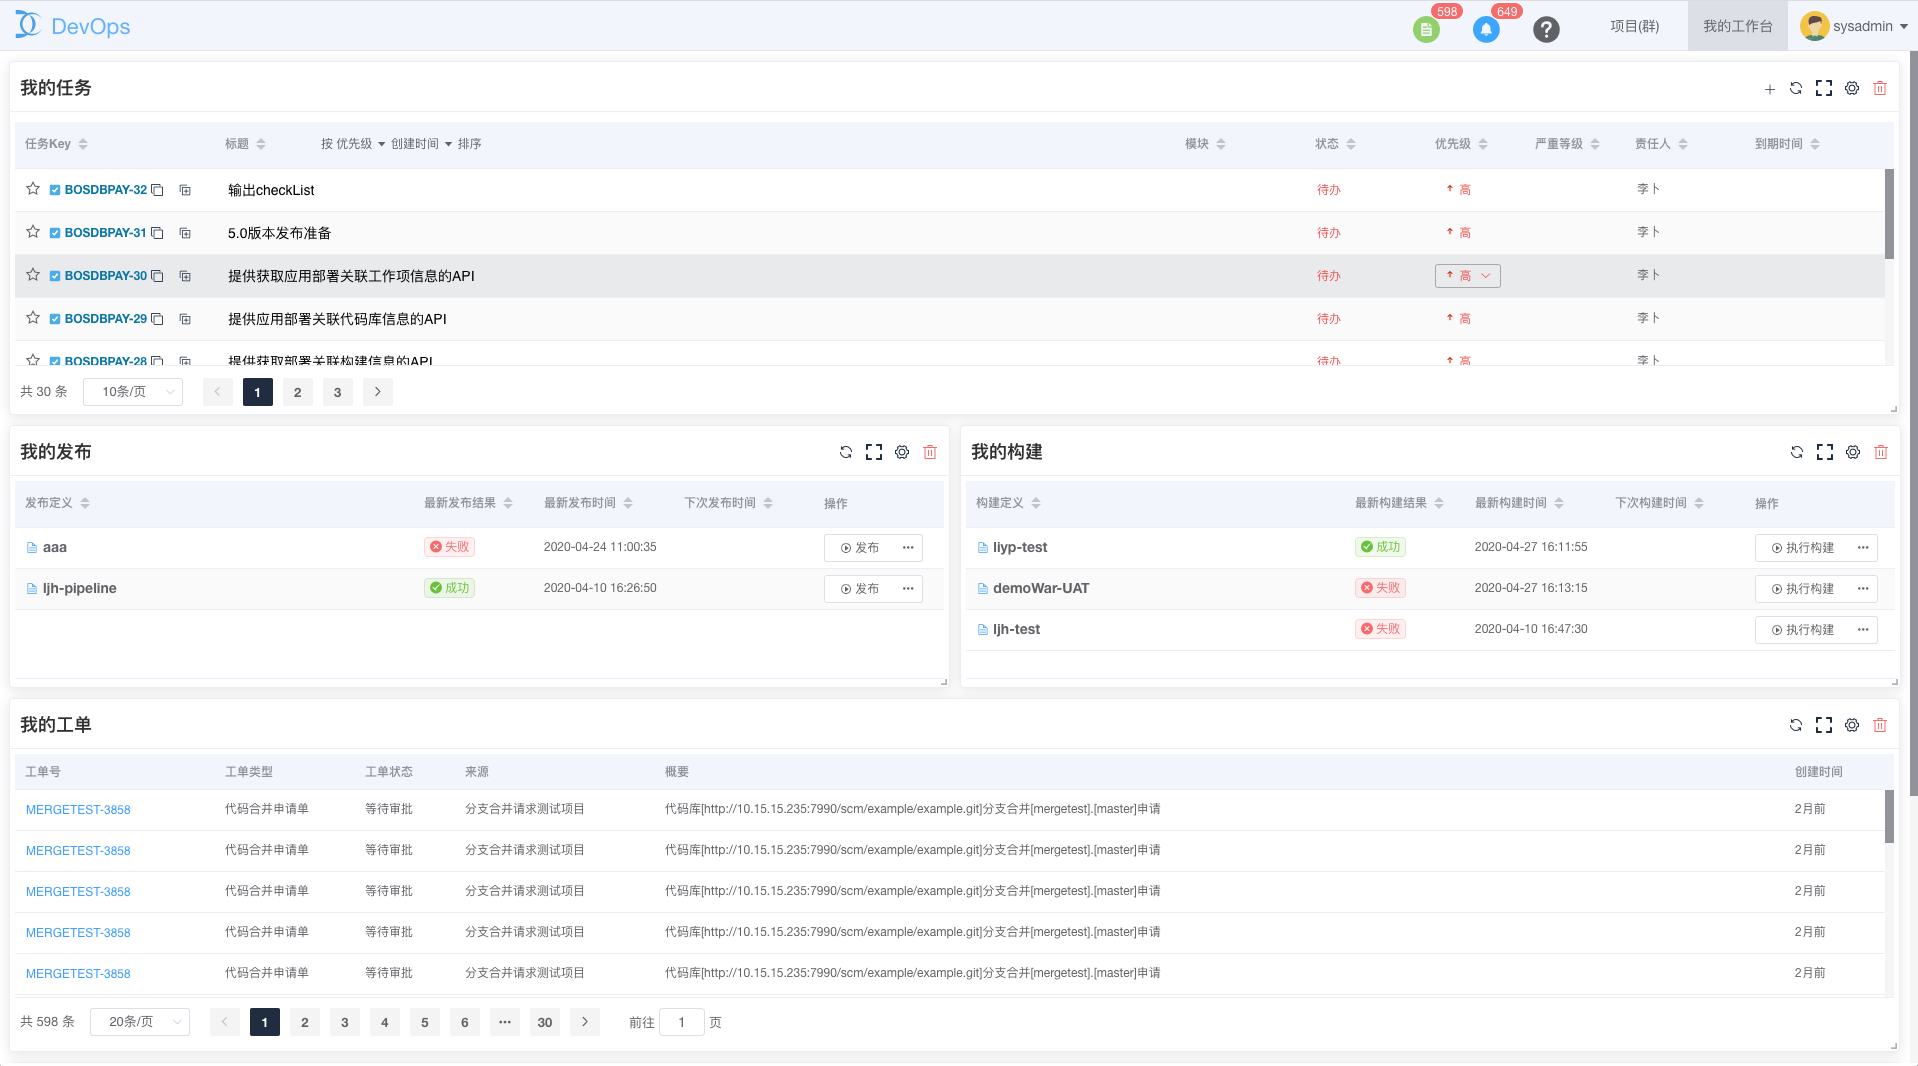Open 我的构建 panel settings gear
The width and height of the screenshot is (1918, 1066).
point(1853,452)
